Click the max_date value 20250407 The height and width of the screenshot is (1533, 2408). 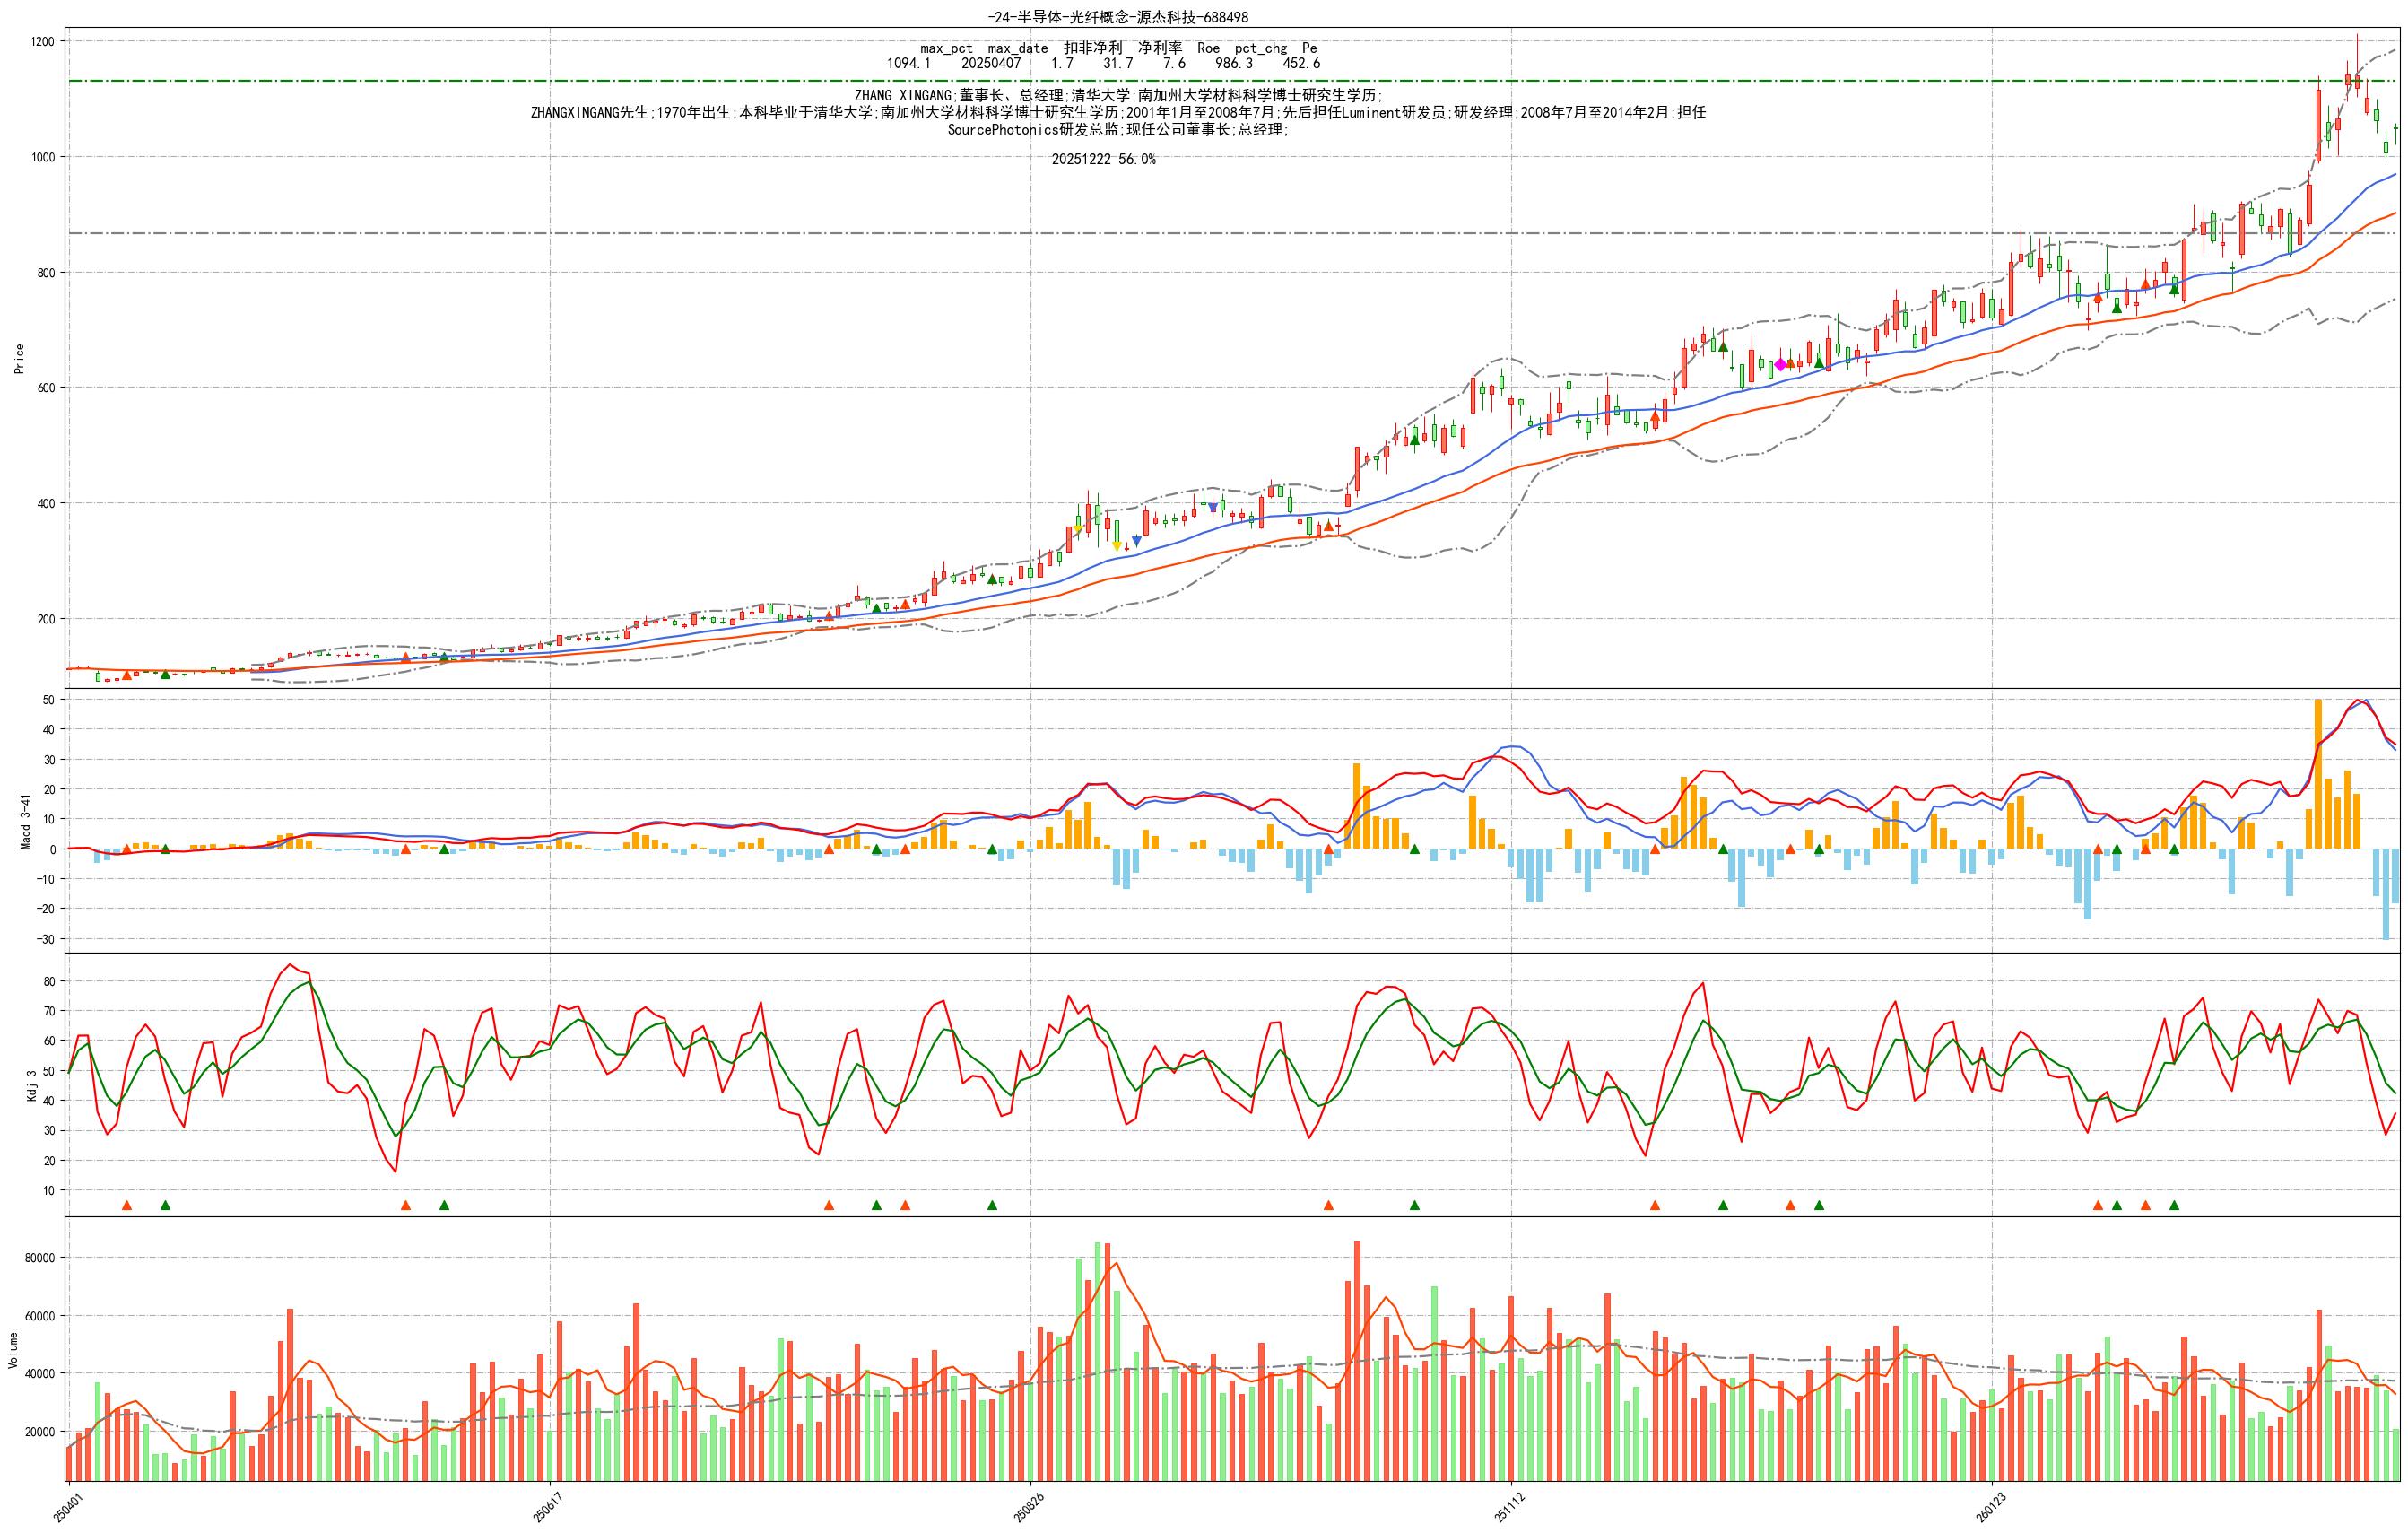990,63
